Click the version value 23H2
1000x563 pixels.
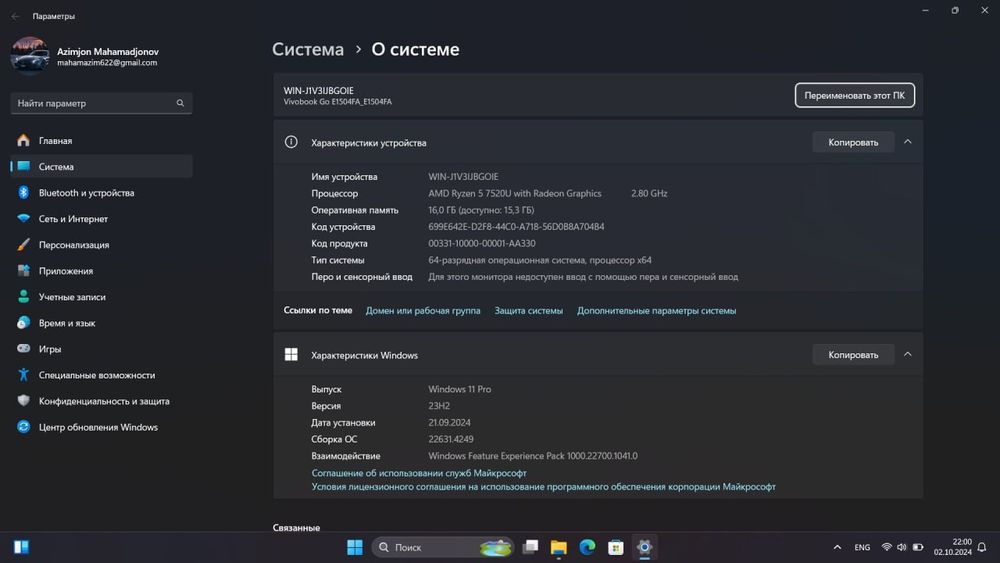click(439, 406)
